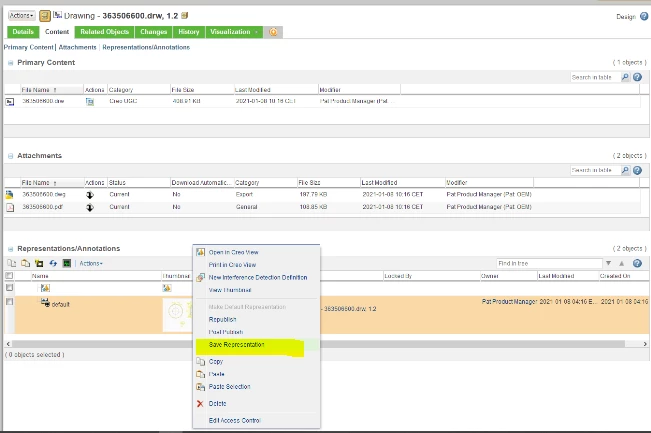This screenshot has height=433, width=651.
Task: Sort Attachments by Last Modified column
Action: [379, 183]
